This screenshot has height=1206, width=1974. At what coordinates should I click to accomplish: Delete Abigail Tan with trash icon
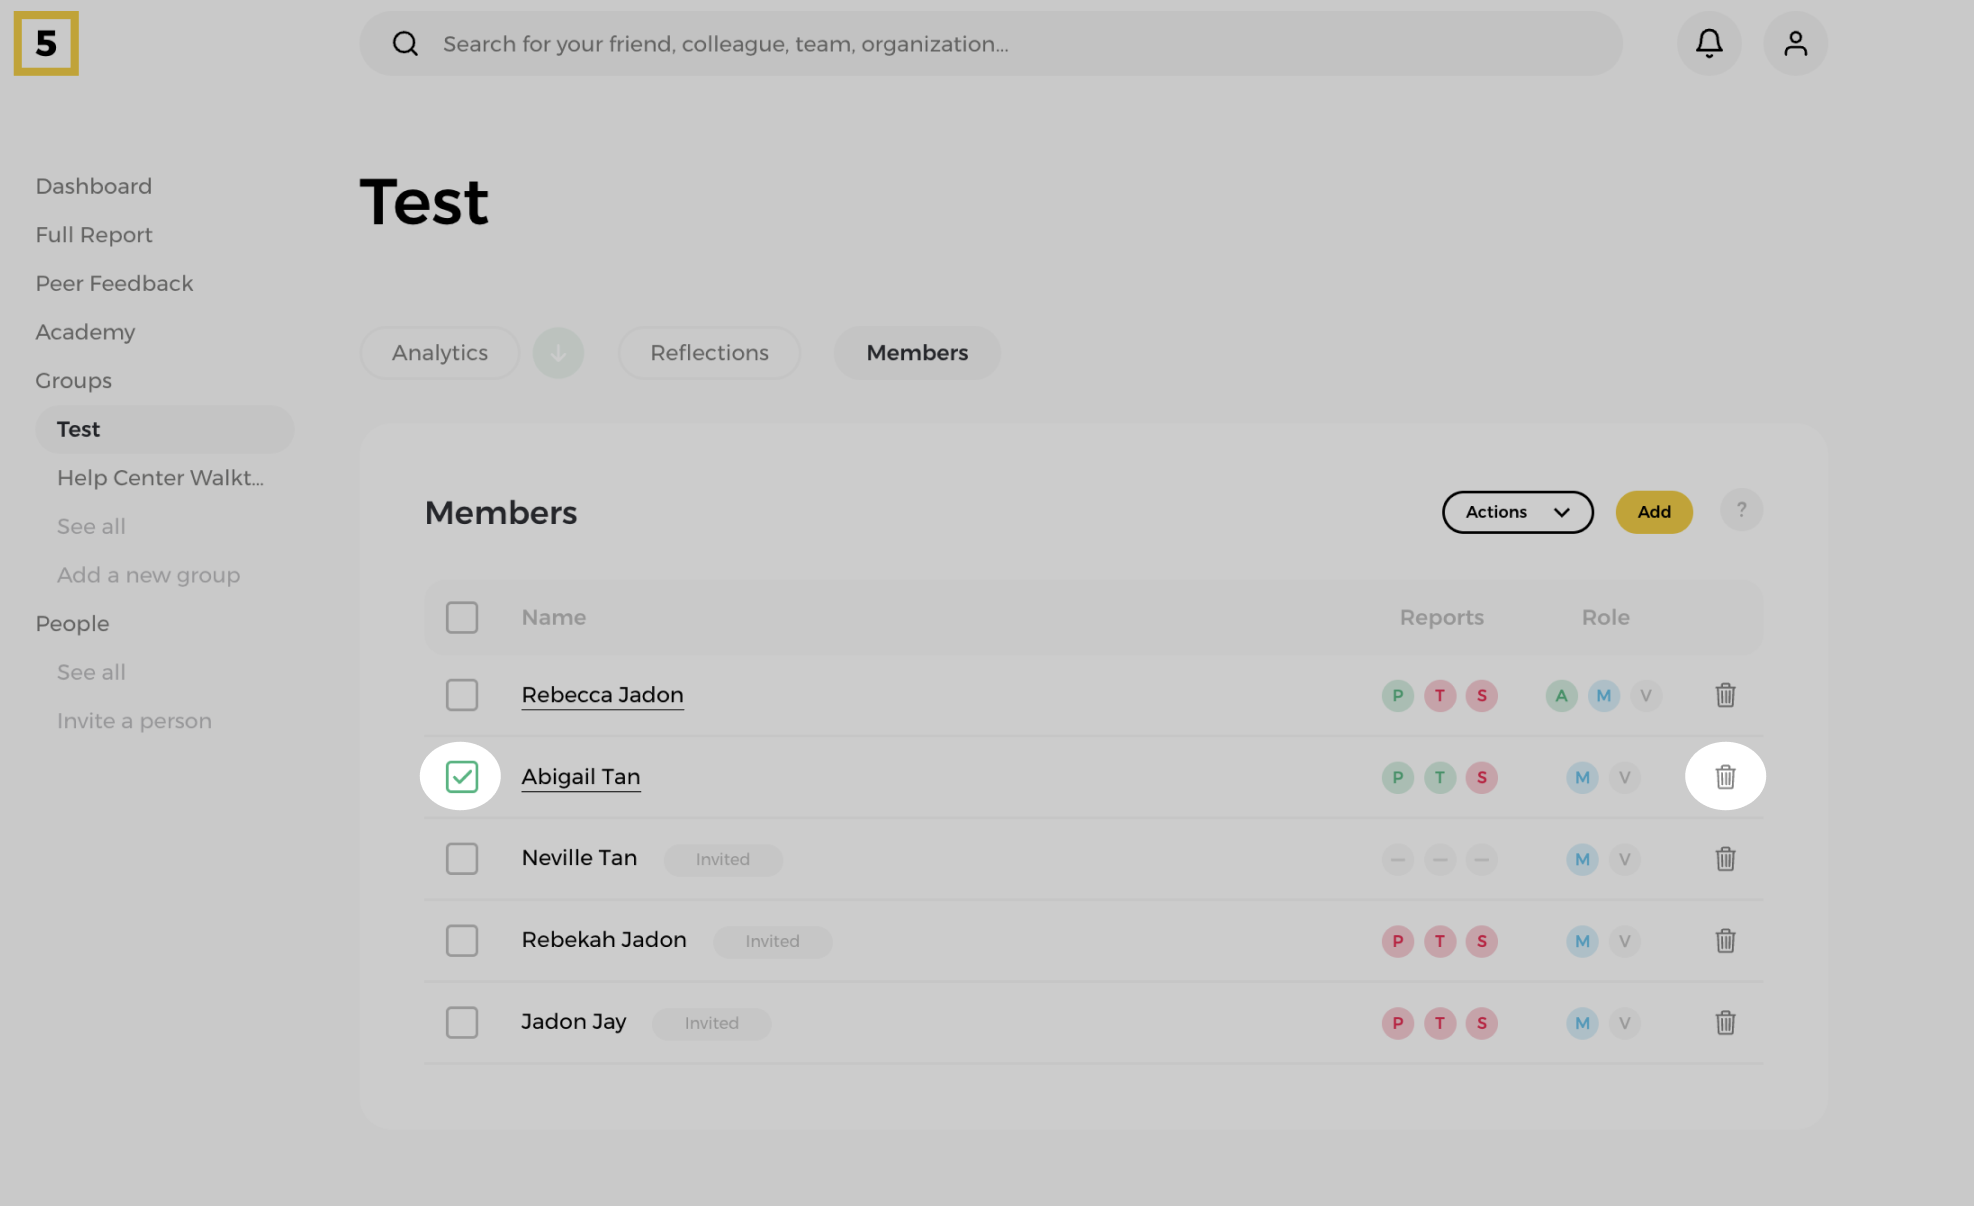1725,777
